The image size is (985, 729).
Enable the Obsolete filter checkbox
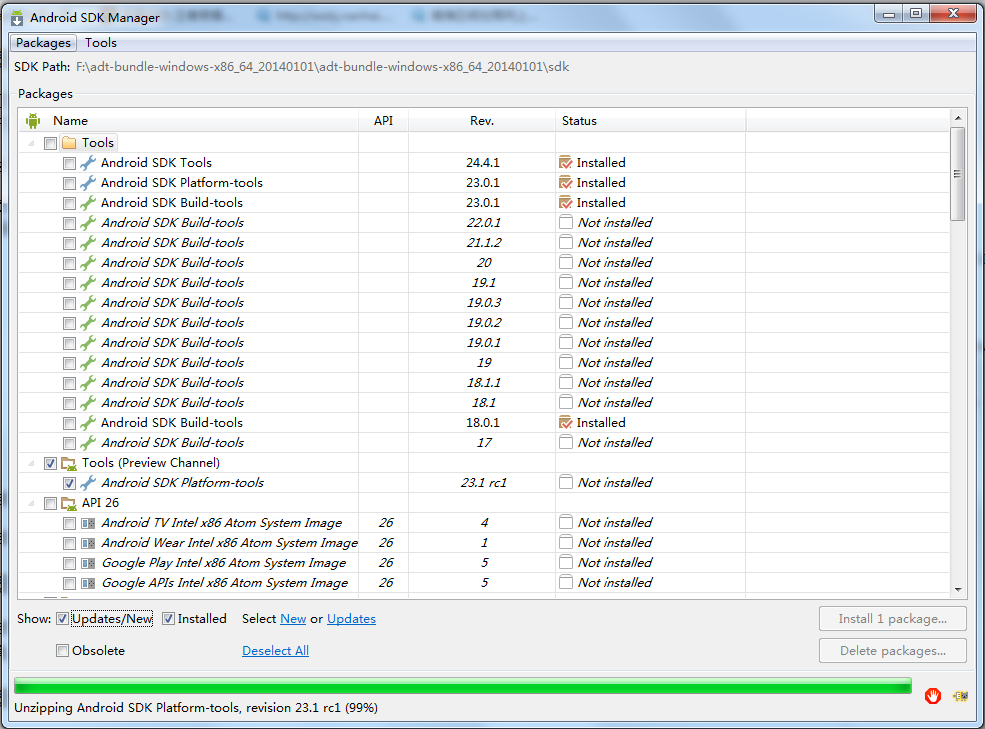click(62, 650)
